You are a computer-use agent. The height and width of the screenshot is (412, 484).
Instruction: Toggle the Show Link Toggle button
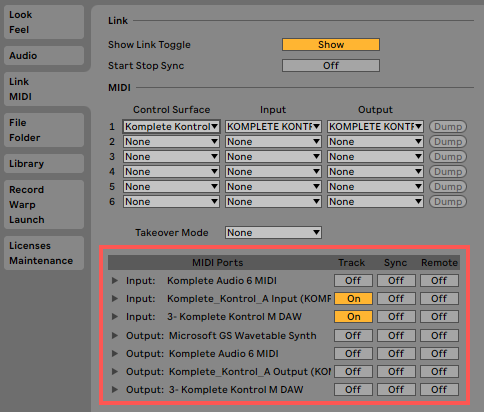(331, 44)
